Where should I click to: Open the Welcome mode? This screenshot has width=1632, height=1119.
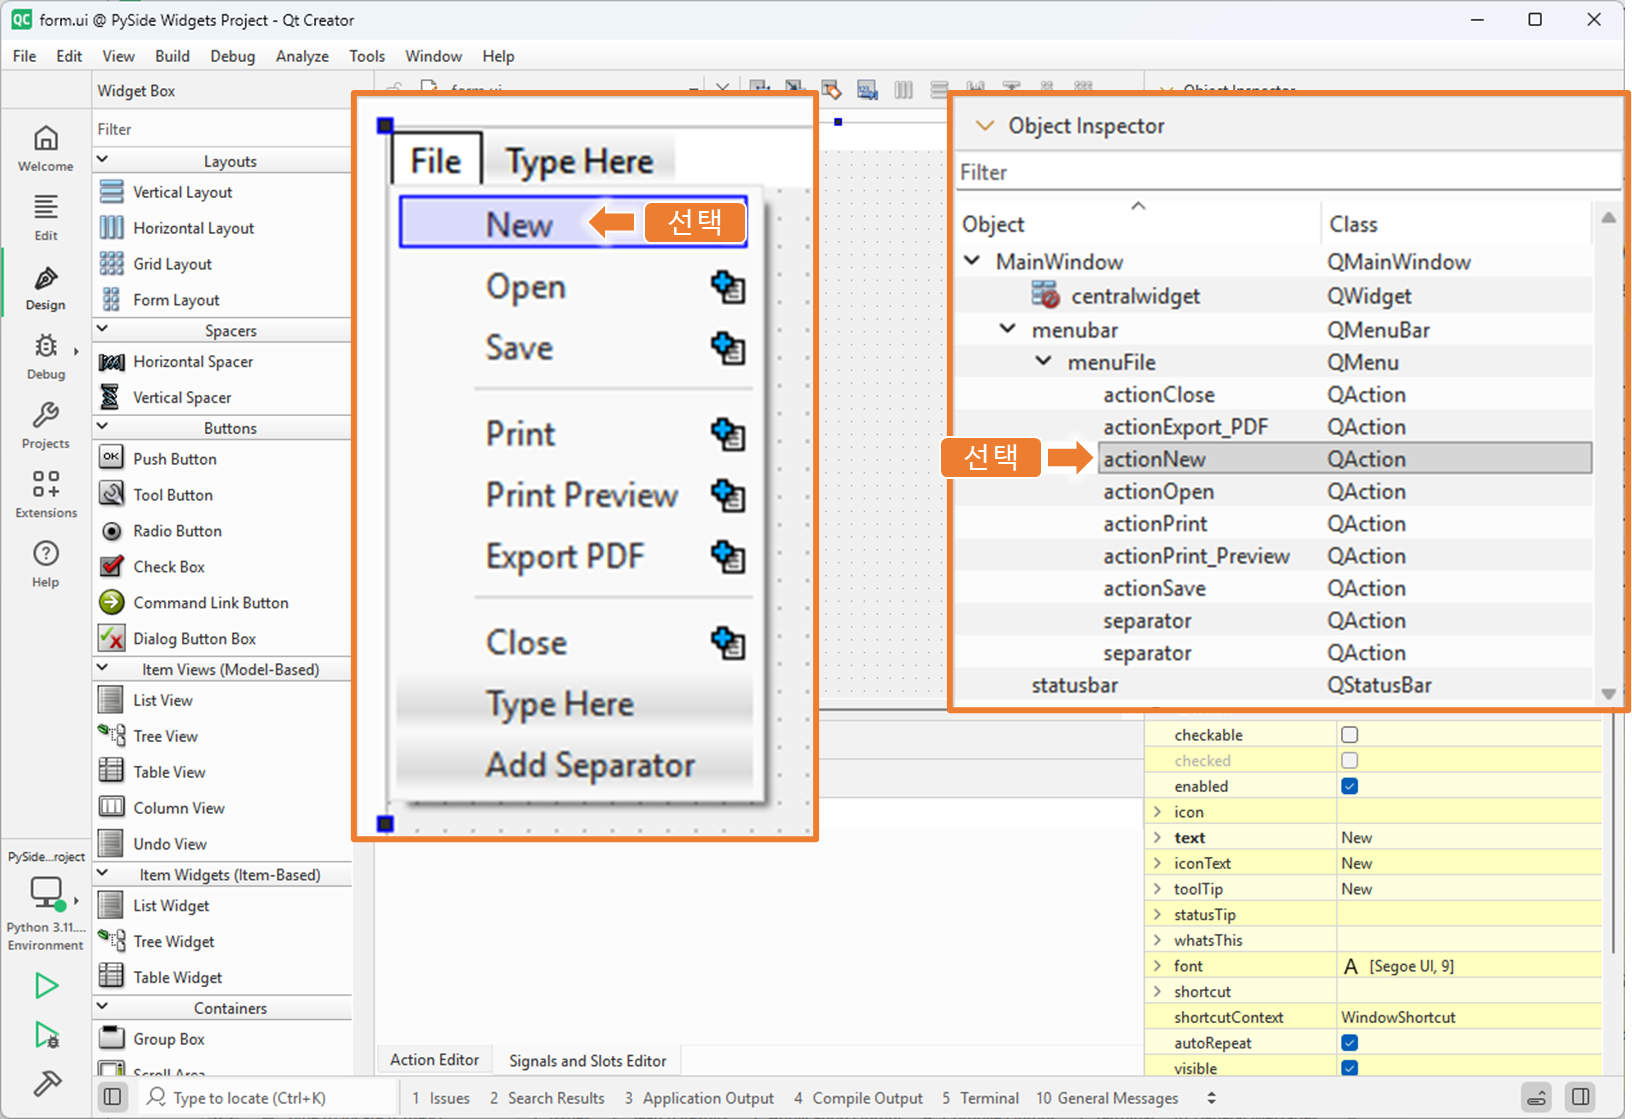(46, 148)
